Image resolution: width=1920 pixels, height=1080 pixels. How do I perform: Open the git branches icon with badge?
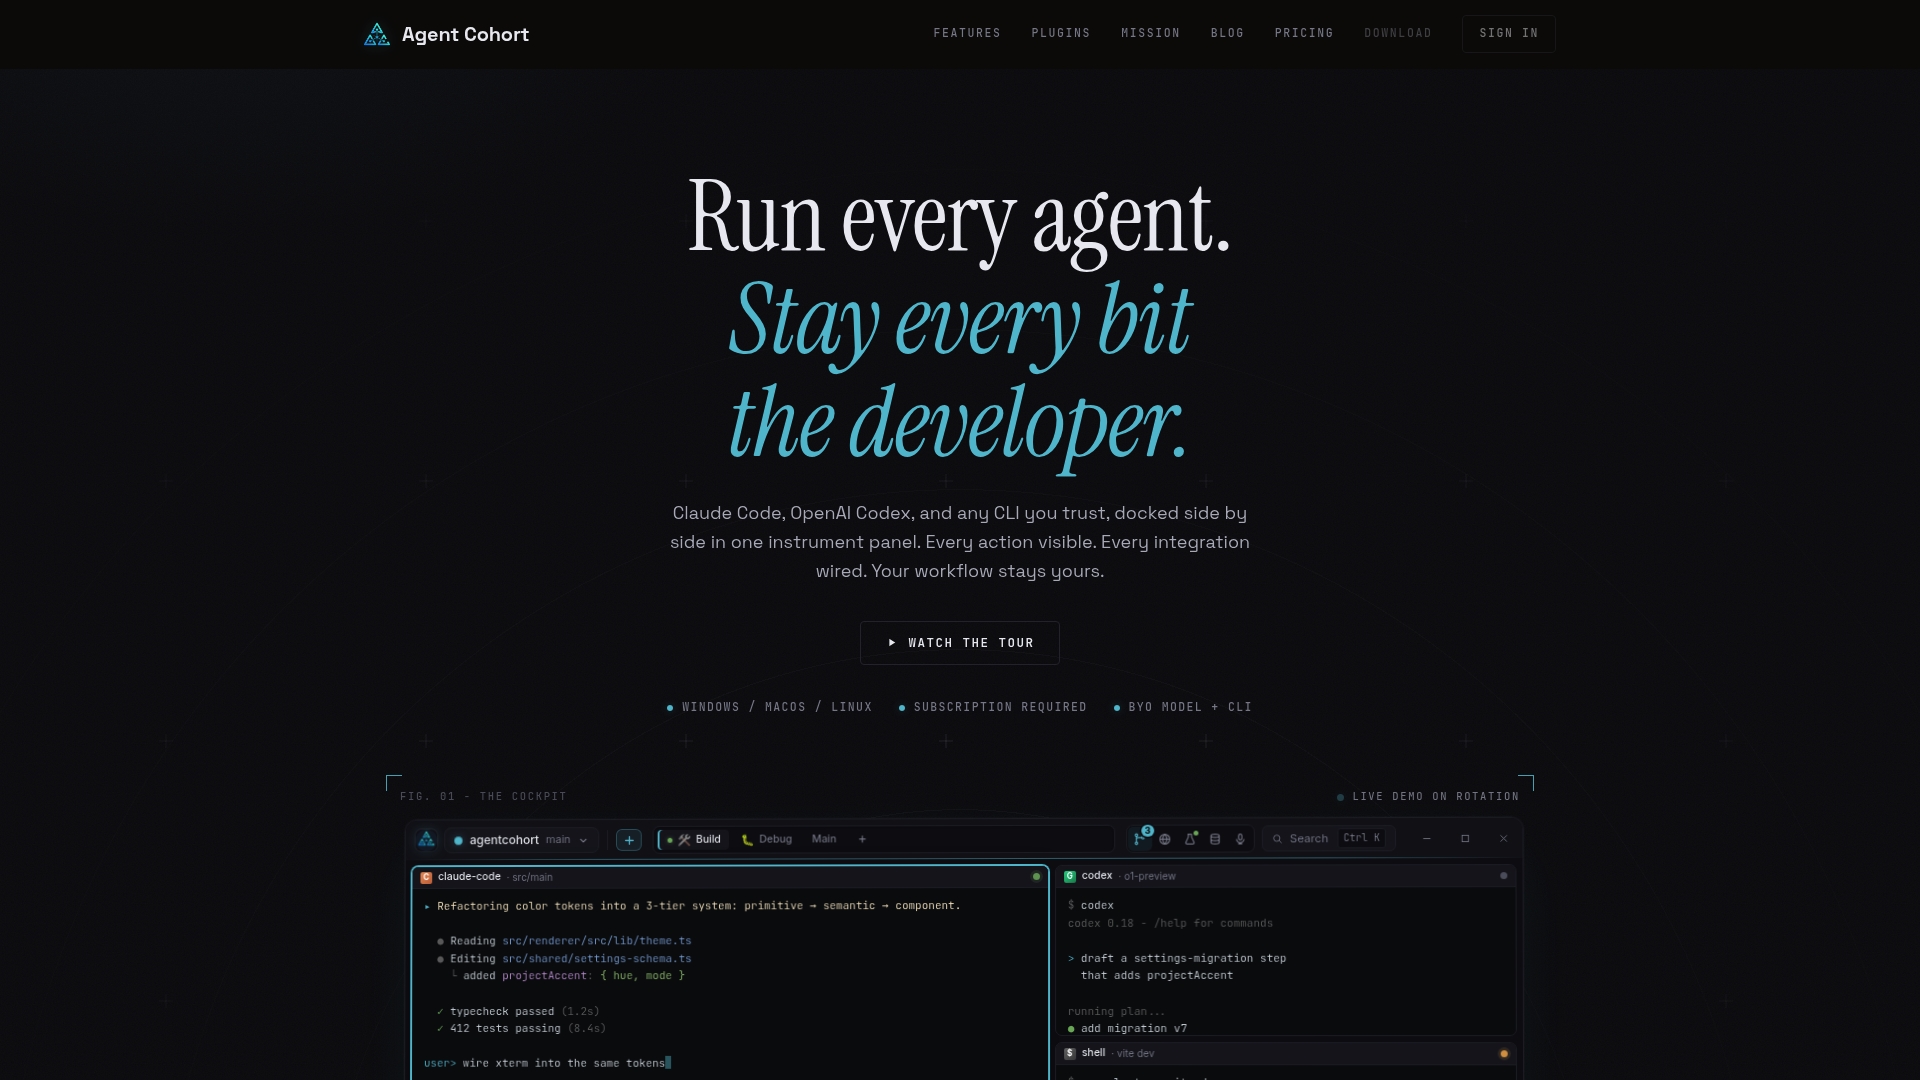coord(1141,838)
